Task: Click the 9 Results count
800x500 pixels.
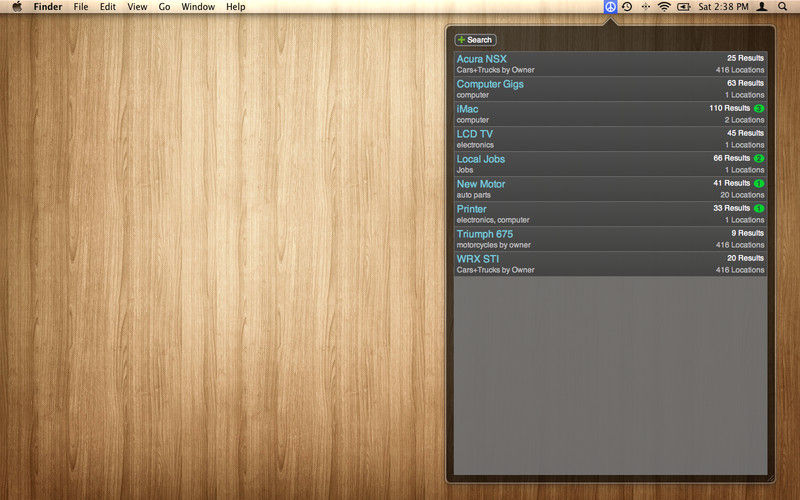Action: point(747,233)
